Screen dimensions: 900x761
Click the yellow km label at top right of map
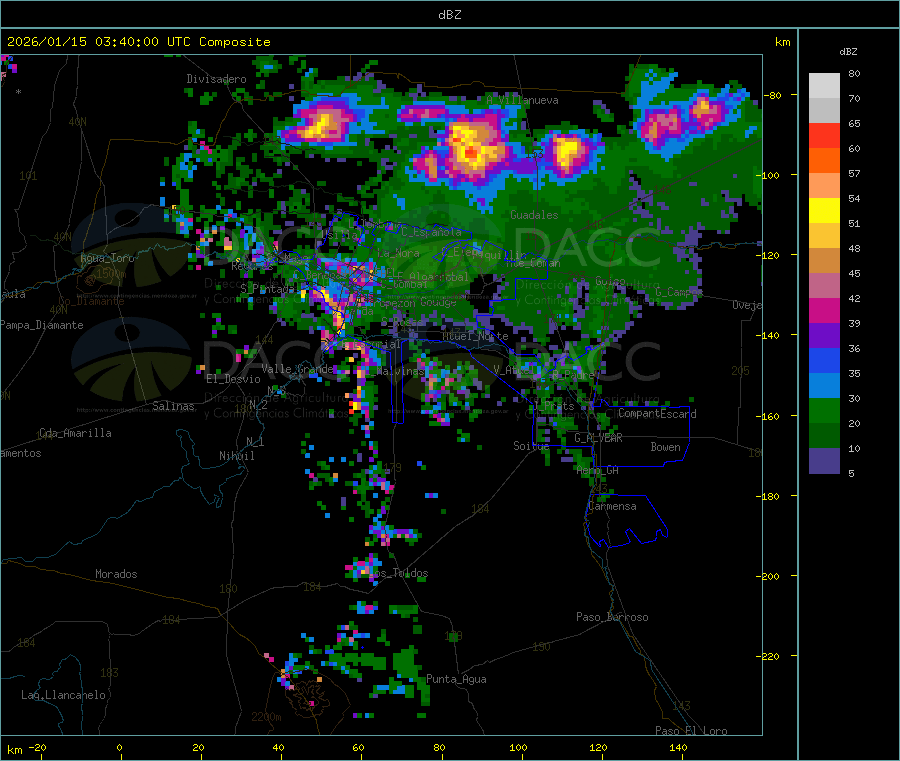(782, 42)
